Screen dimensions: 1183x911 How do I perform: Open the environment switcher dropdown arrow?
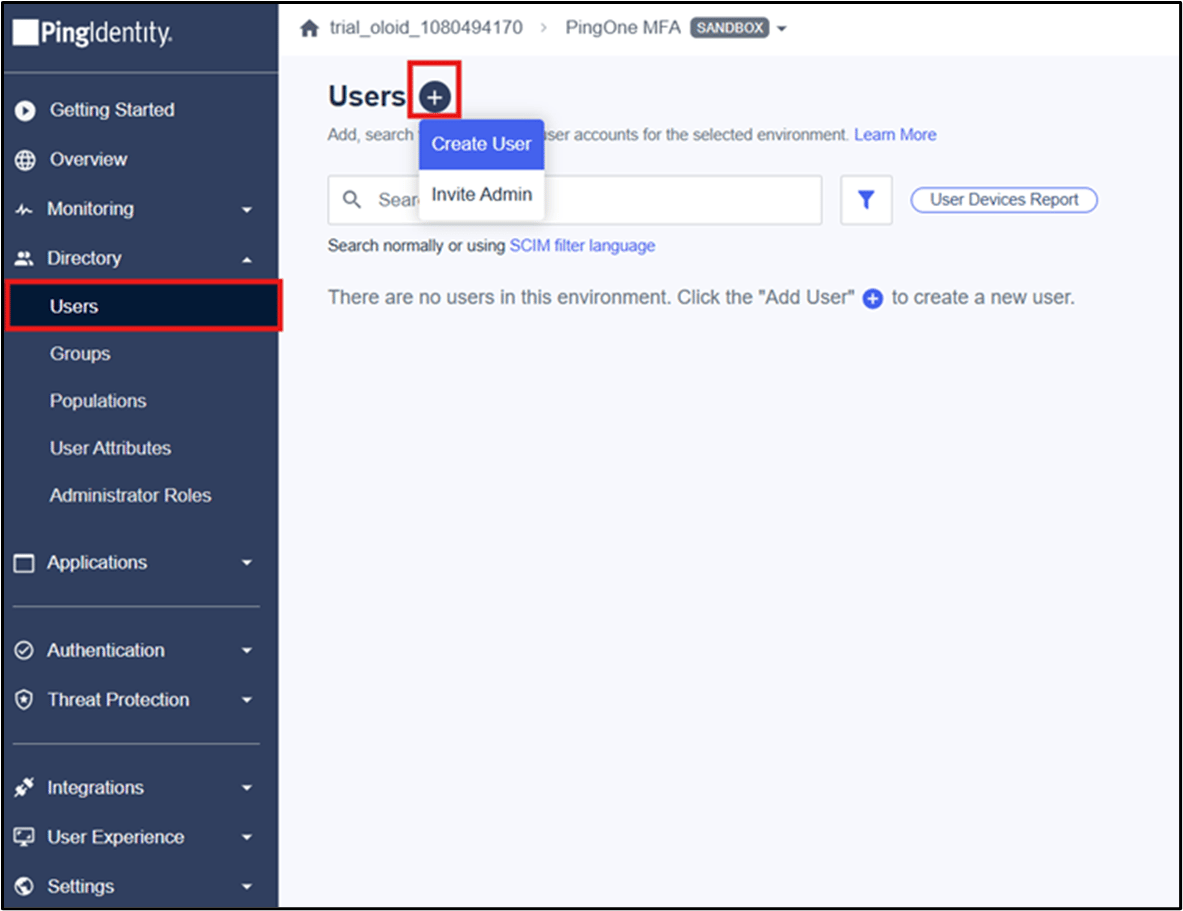click(x=782, y=29)
